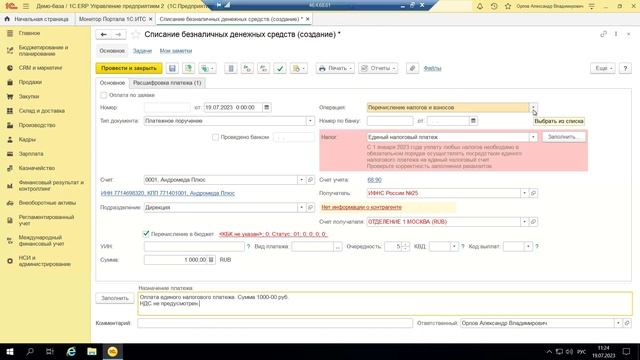The width and height of the screenshot is (640, 360).
Task: Click the help question mark button
Action: [x=625, y=68]
